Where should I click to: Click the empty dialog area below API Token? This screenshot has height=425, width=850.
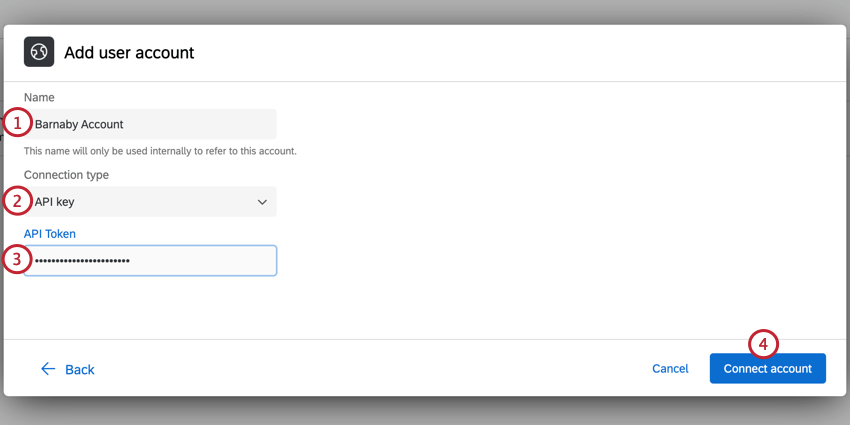tap(500, 300)
